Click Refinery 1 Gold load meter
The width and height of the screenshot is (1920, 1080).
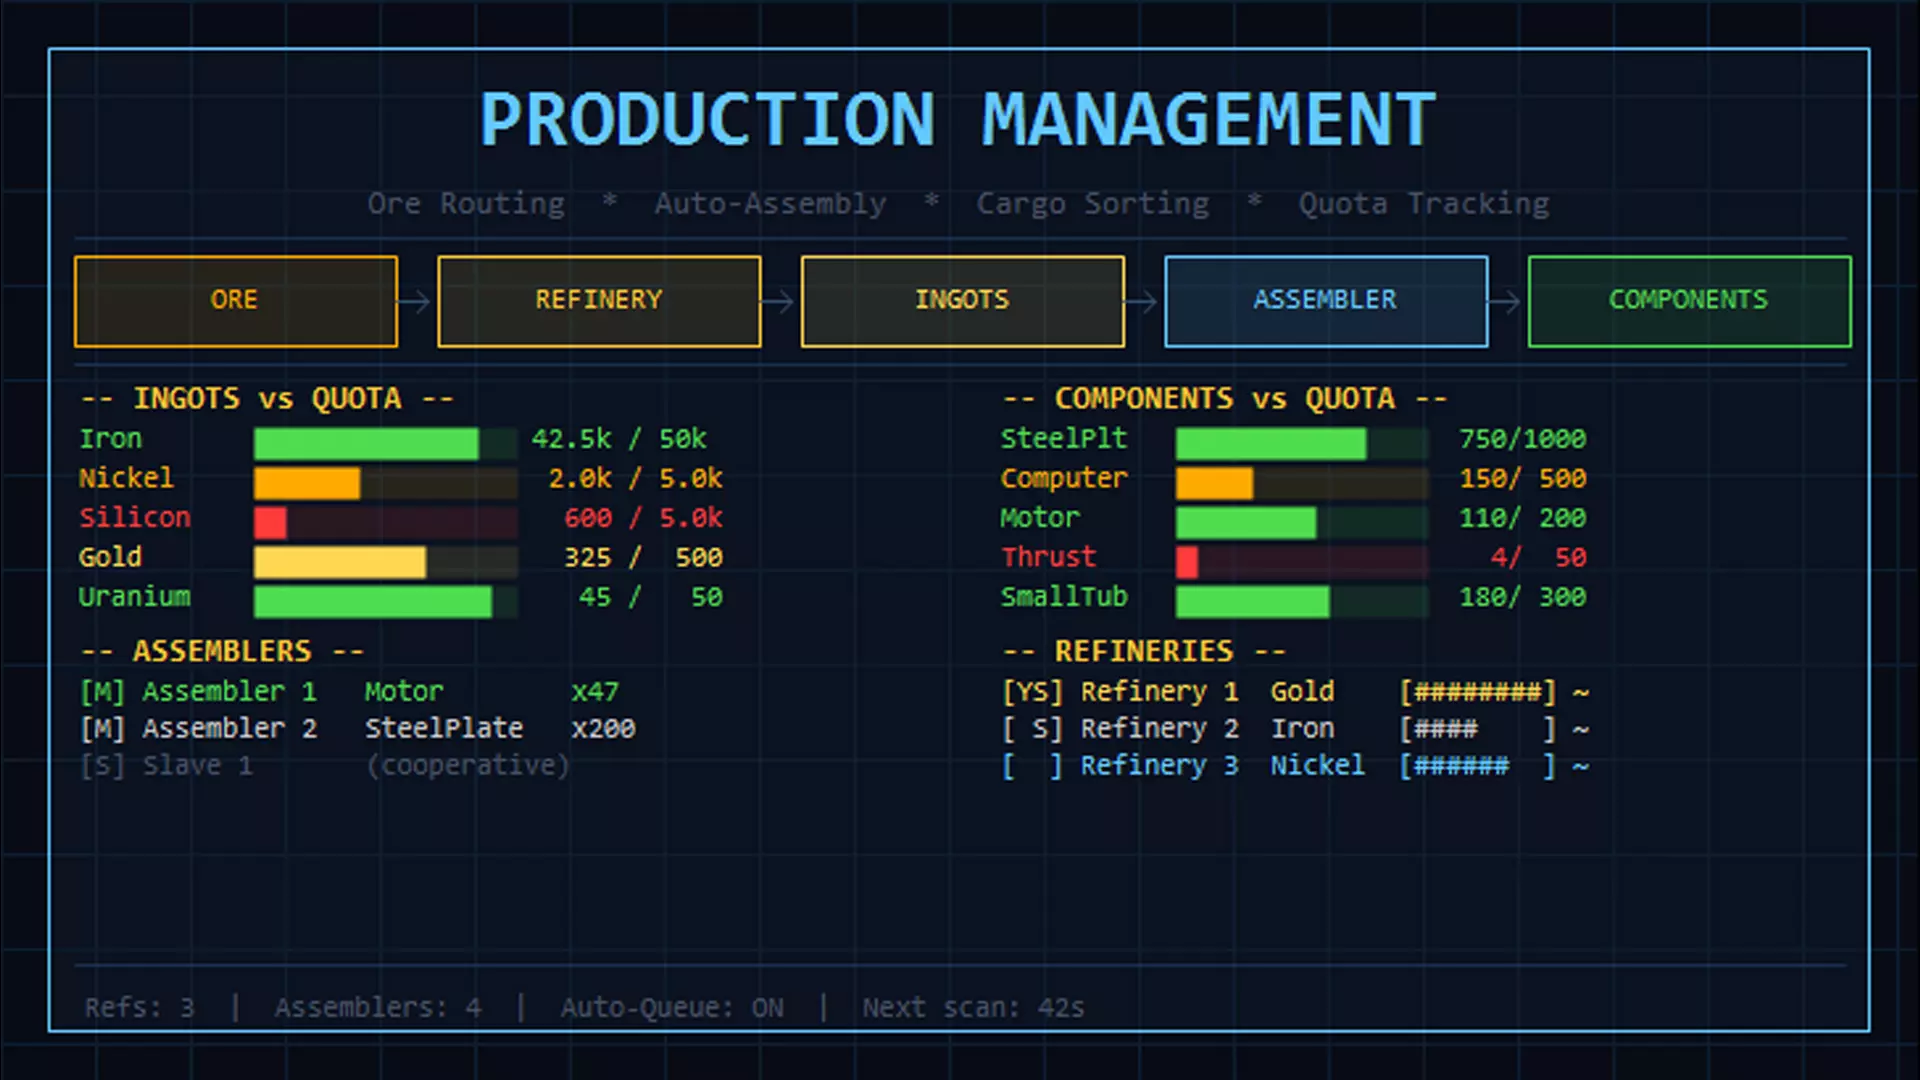pyautogui.click(x=1477, y=692)
